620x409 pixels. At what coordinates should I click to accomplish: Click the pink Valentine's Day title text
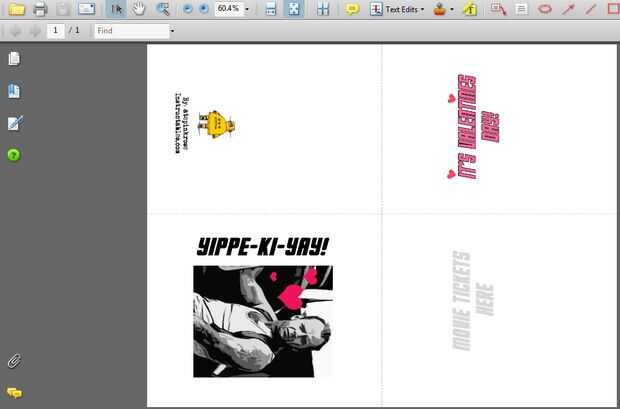(x=478, y=127)
